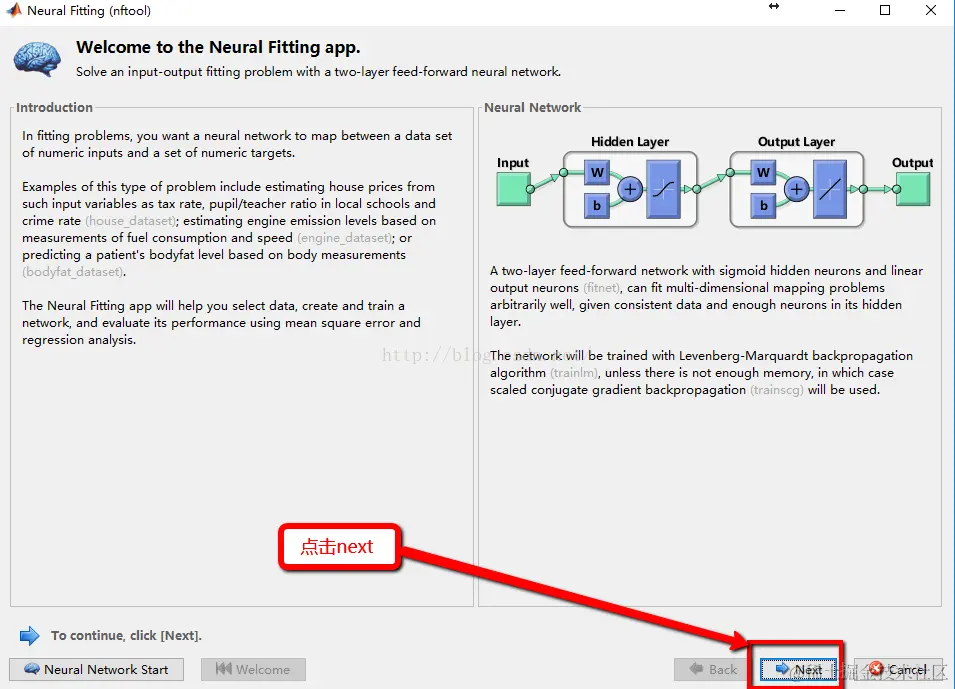Click the Neural Network panel title
Image resolution: width=955 pixels, height=689 pixels.
click(x=532, y=107)
